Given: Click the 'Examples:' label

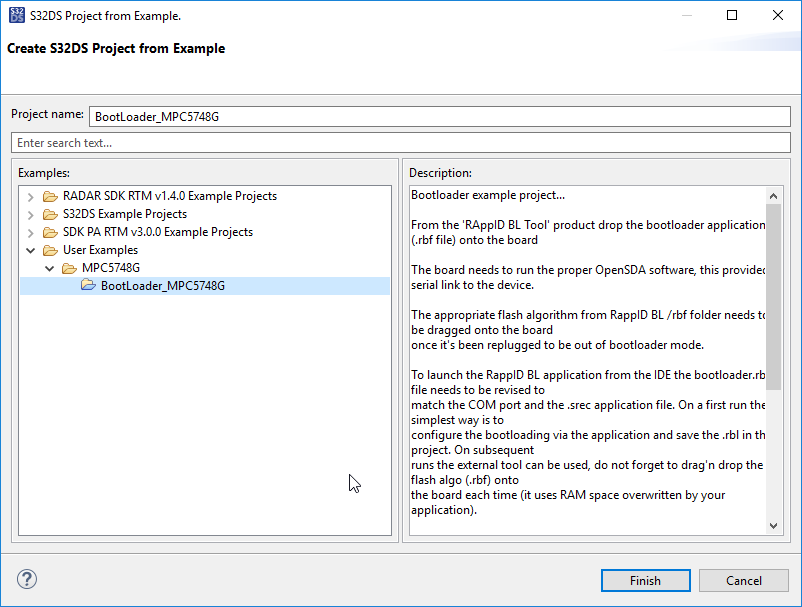Looking at the screenshot, I should tap(44, 173).
